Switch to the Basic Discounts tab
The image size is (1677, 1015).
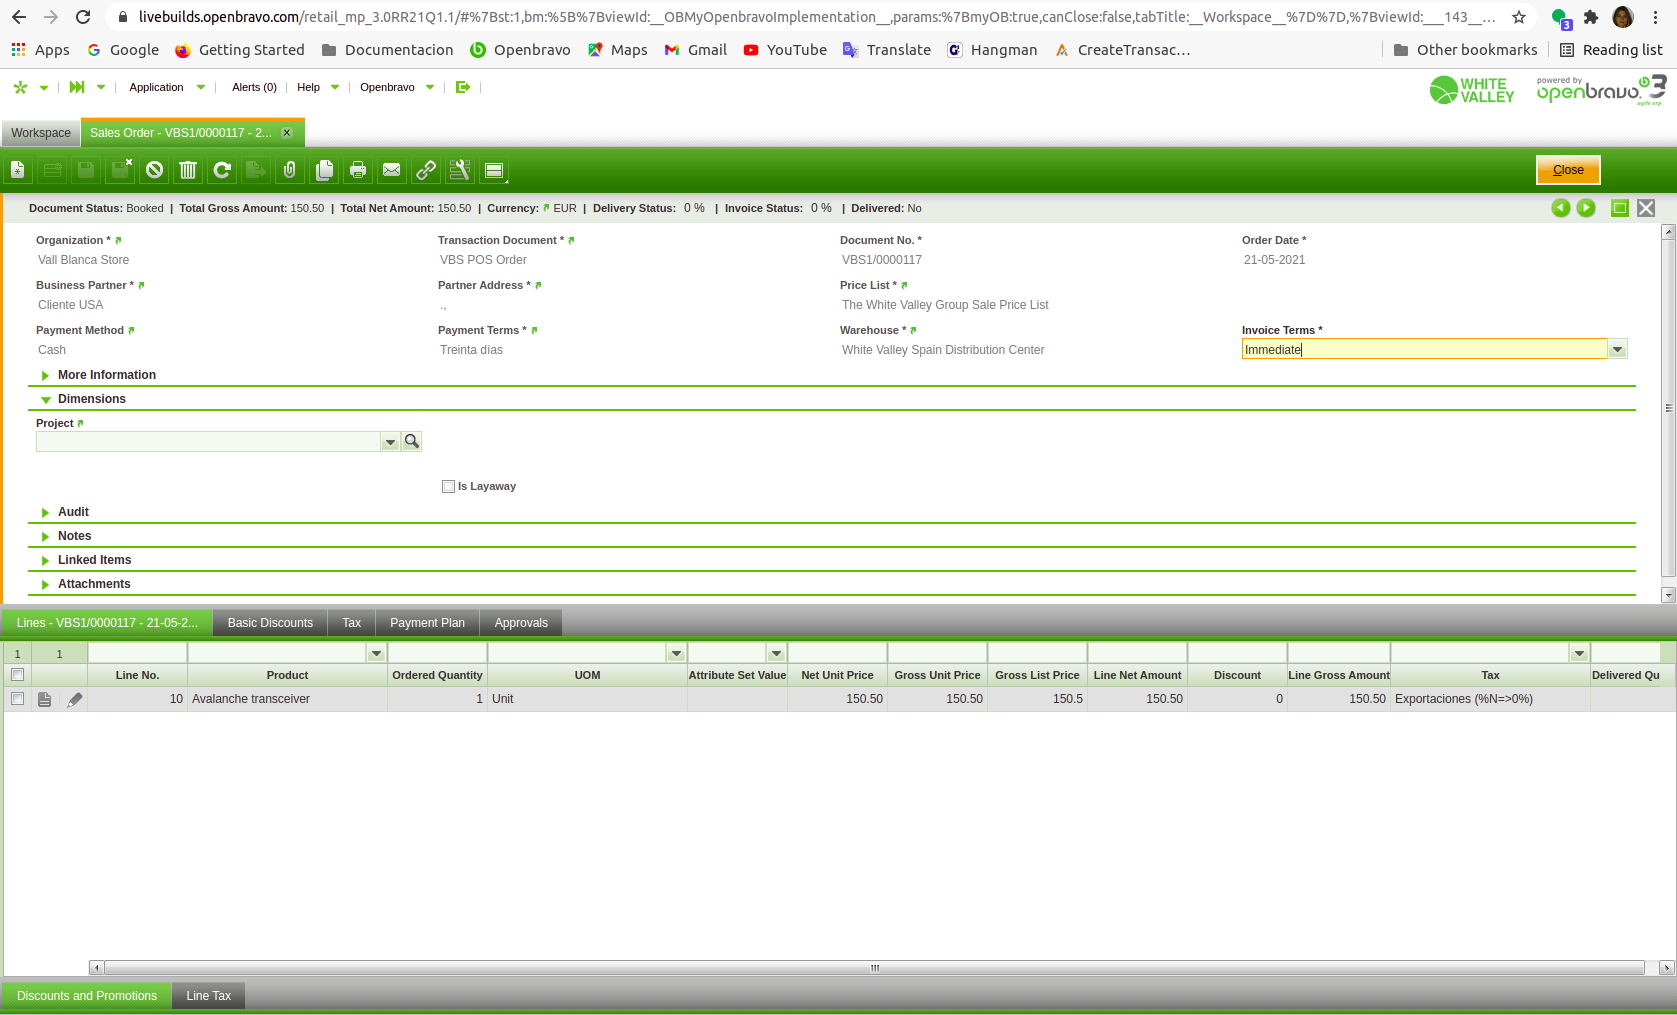pos(270,623)
